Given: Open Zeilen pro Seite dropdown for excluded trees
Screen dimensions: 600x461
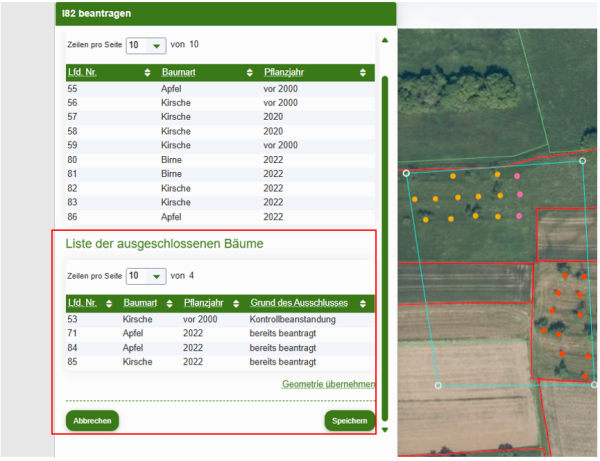Looking at the screenshot, I should click(x=146, y=276).
